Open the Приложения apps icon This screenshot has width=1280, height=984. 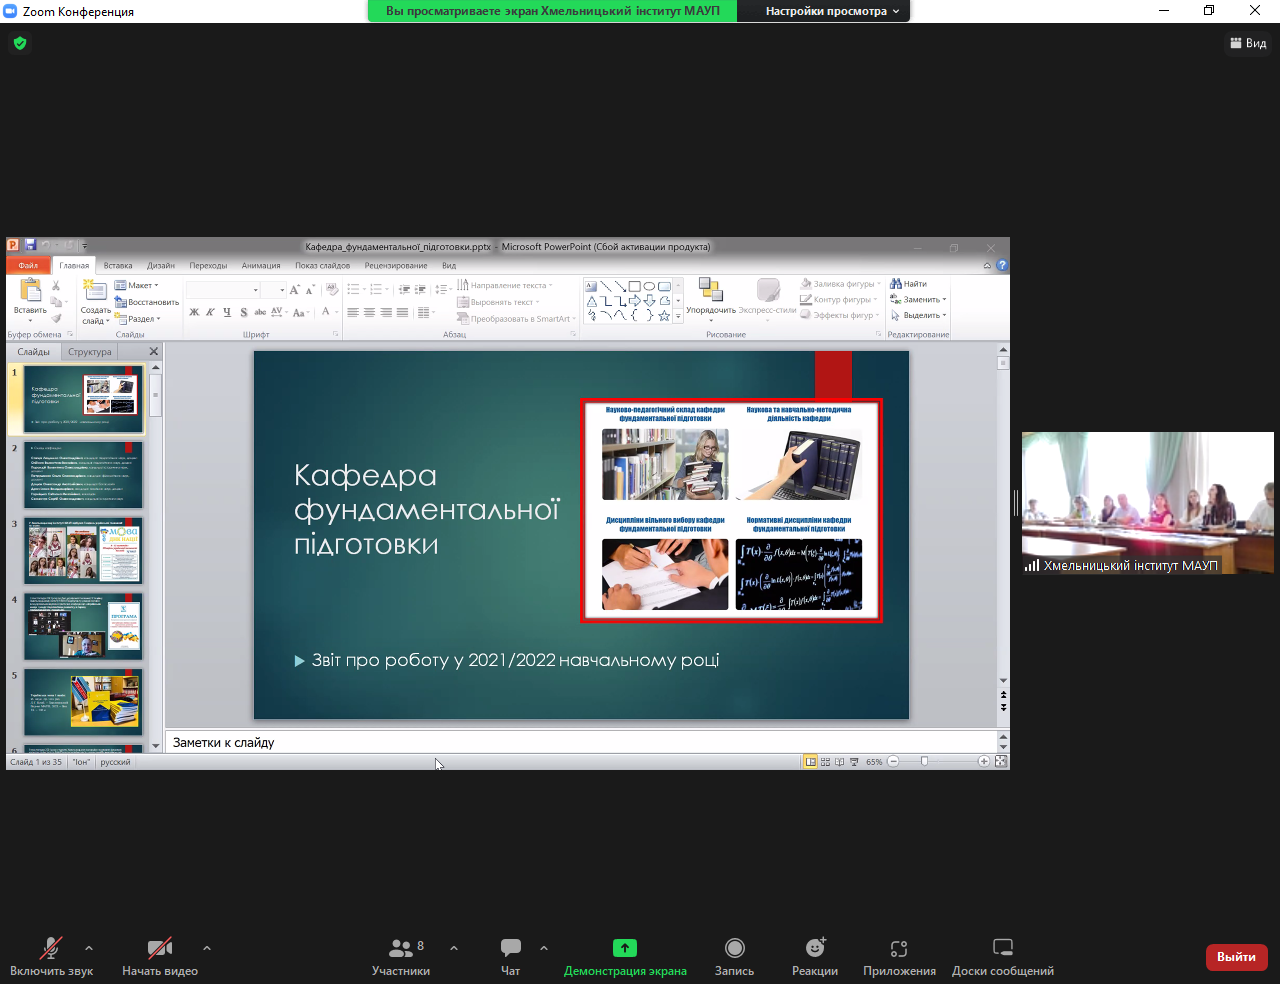(899, 948)
